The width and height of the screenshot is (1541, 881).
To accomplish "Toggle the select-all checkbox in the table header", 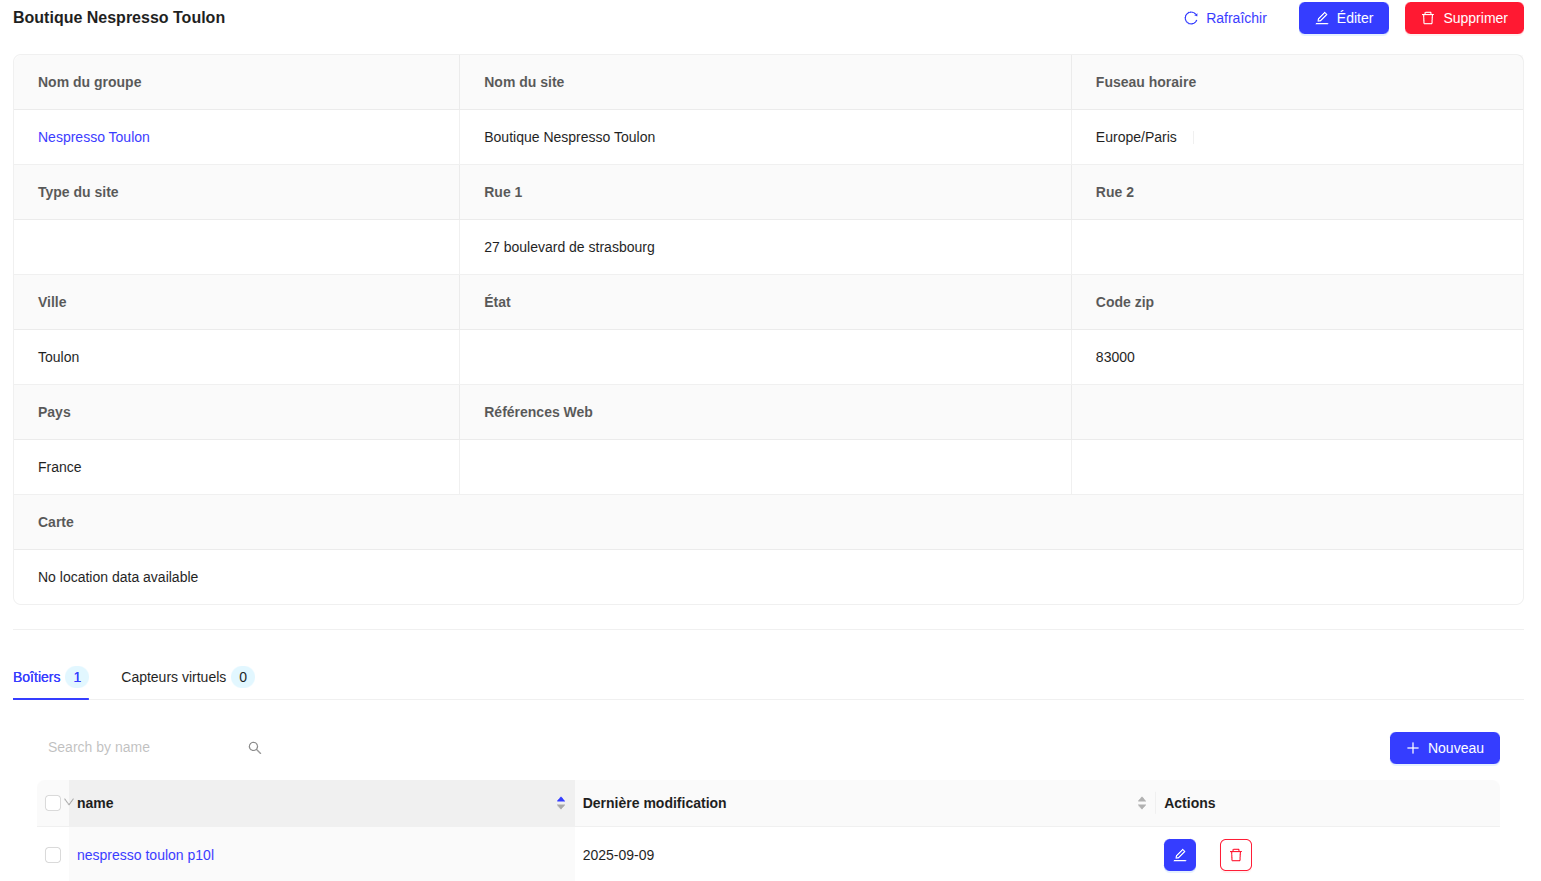I will 53,803.
